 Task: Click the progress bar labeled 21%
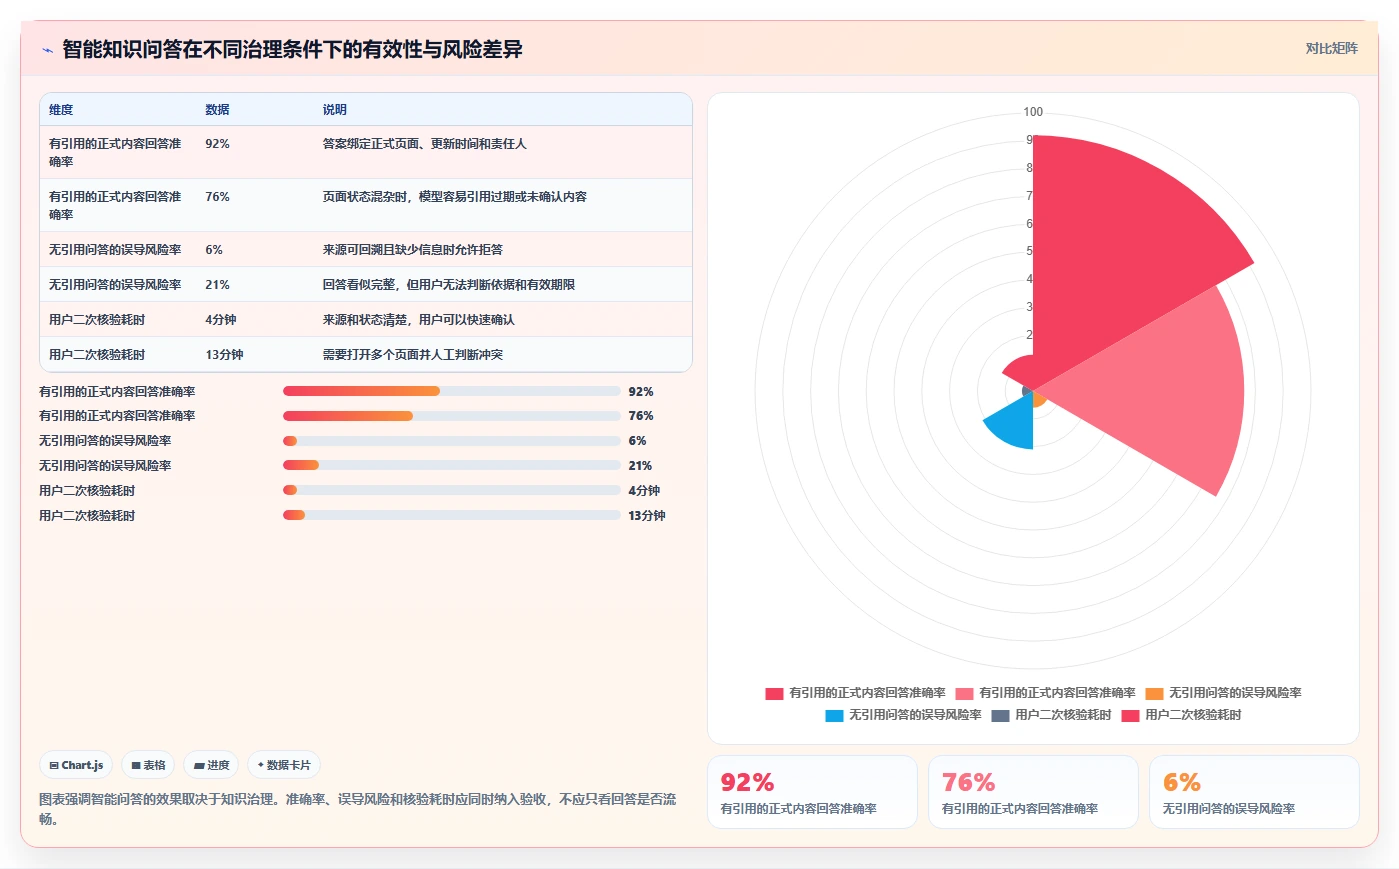(452, 465)
